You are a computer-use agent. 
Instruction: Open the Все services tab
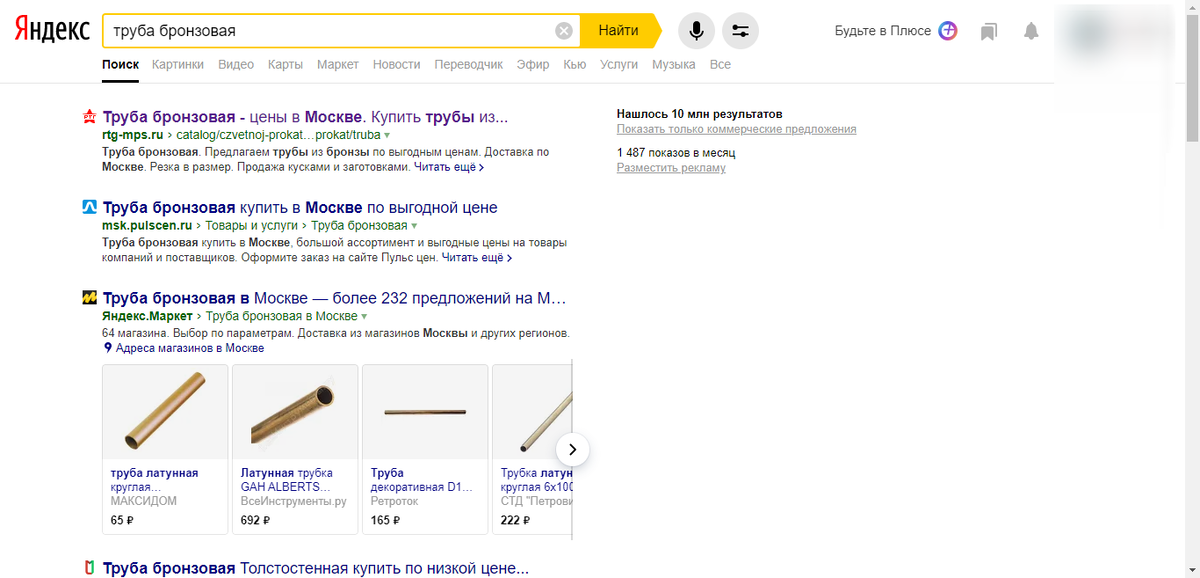coord(720,64)
